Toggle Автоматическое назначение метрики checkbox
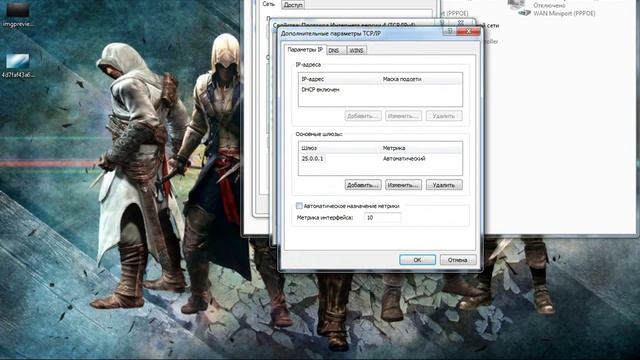This screenshot has height=360, width=640. 299,206
